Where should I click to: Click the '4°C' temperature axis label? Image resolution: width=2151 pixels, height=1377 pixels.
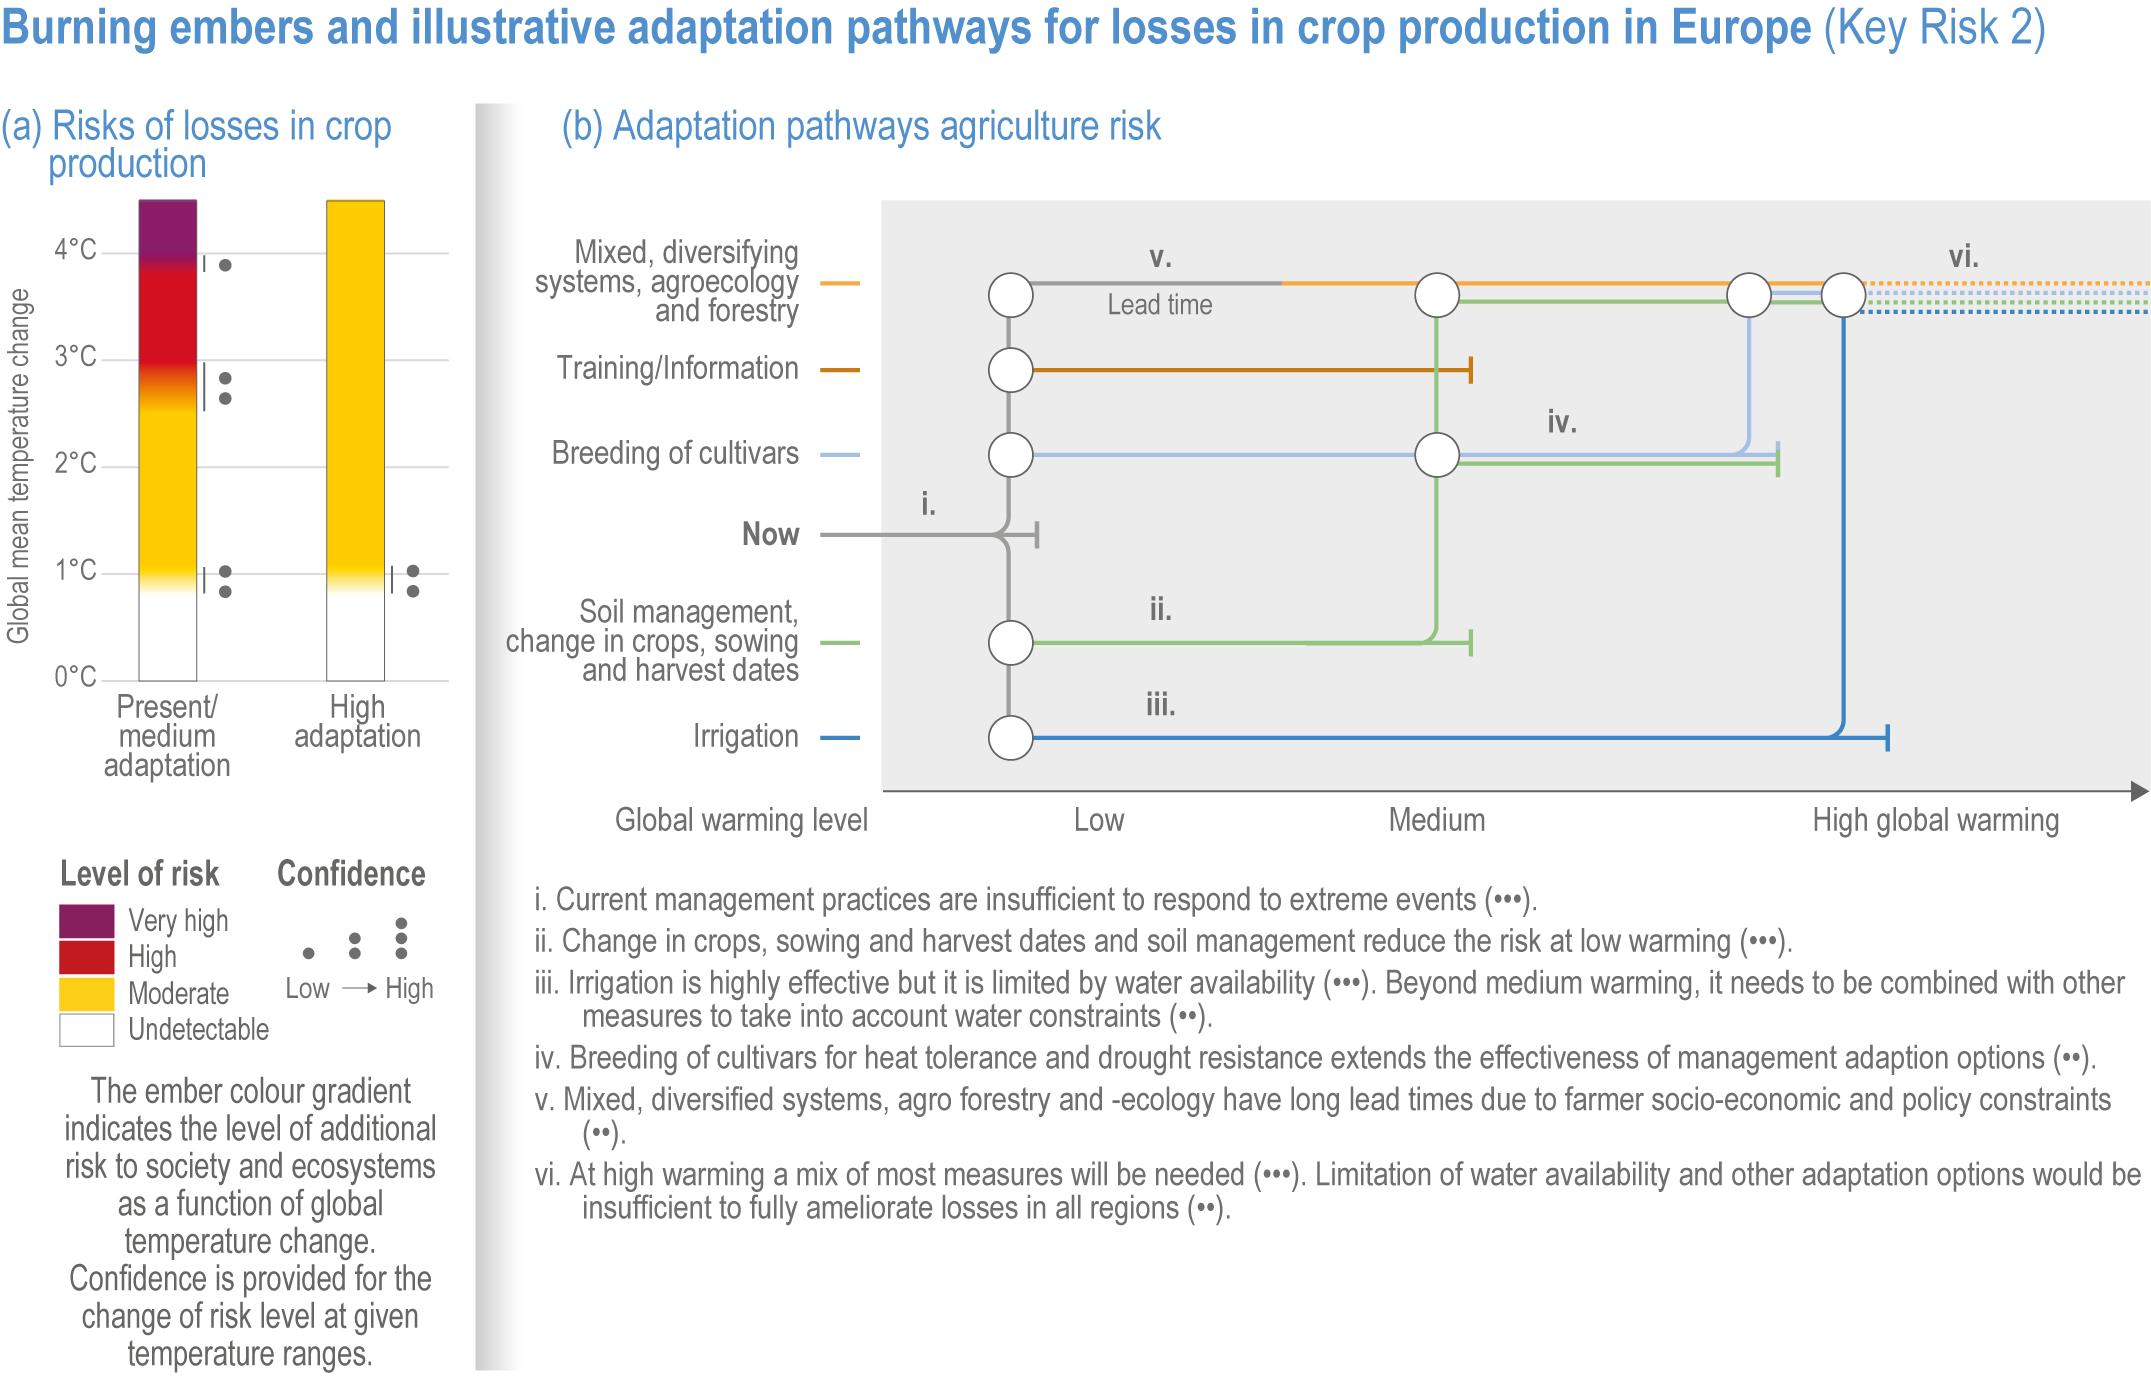[76, 249]
